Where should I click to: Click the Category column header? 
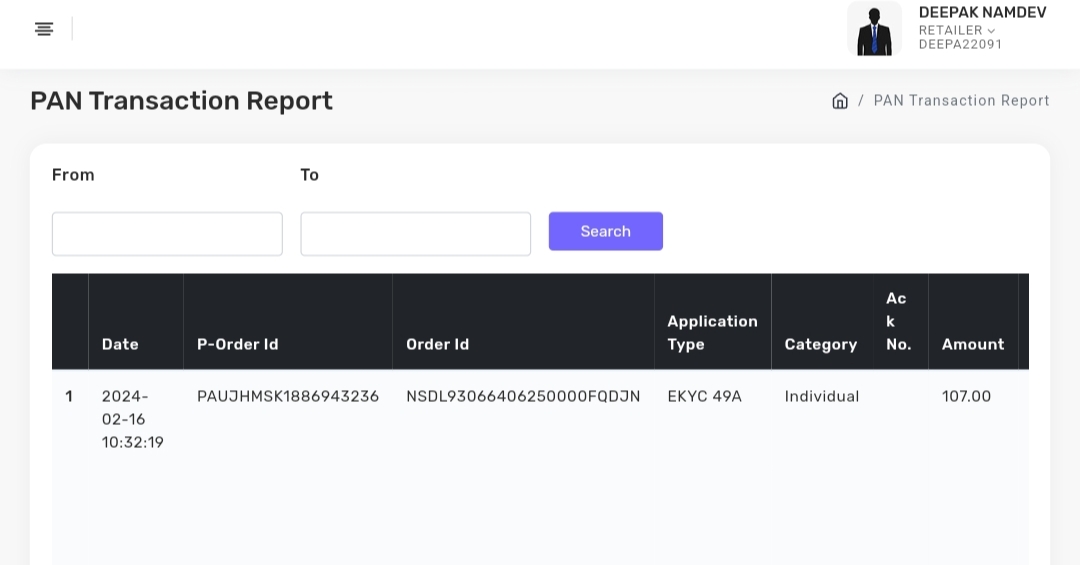(x=820, y=344)
